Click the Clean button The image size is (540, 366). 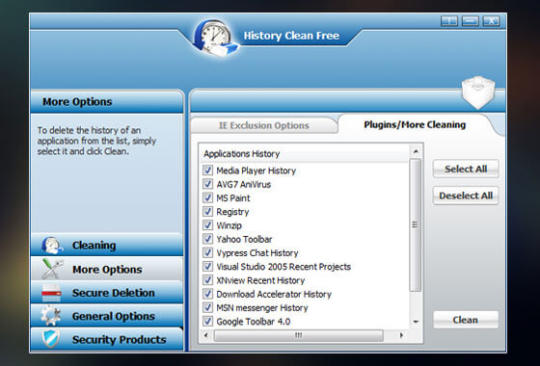[466, 320]
